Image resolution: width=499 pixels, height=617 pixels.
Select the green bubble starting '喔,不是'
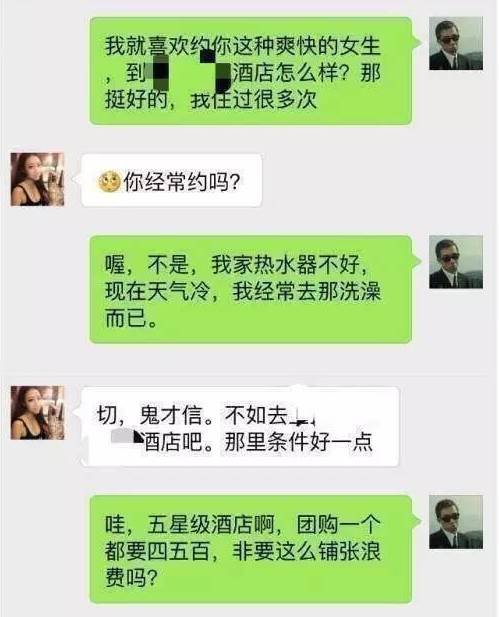pos(251,289)
